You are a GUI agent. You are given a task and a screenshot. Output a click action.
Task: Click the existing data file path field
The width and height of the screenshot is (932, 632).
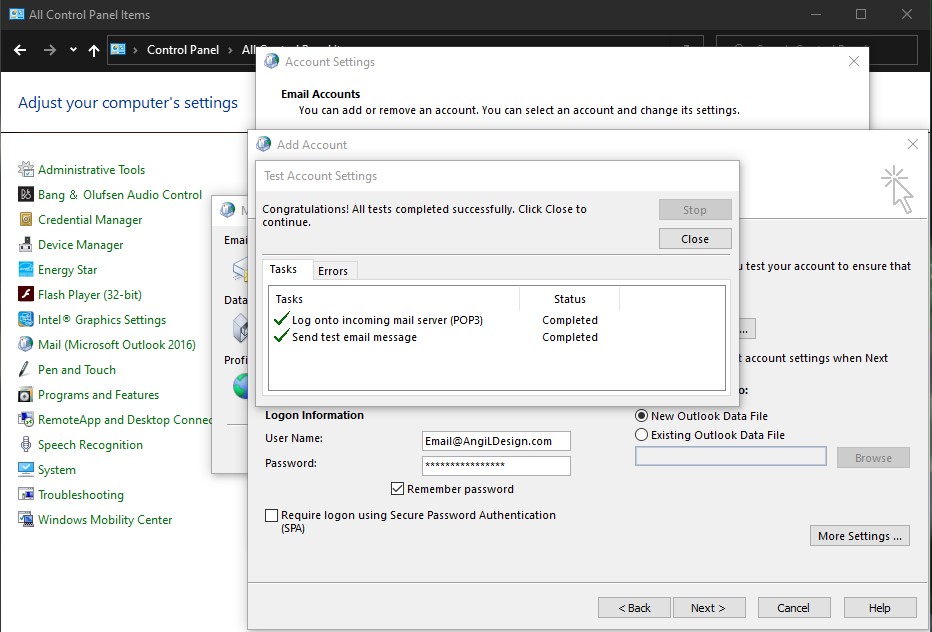coord(731,456)
